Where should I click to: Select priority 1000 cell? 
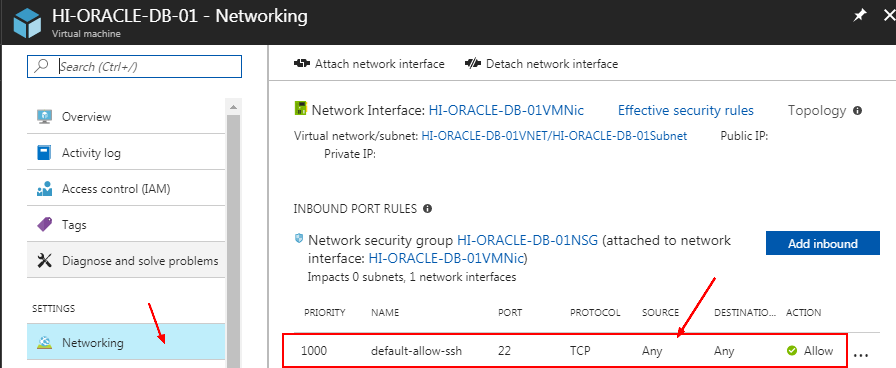[x=315, y=351]
